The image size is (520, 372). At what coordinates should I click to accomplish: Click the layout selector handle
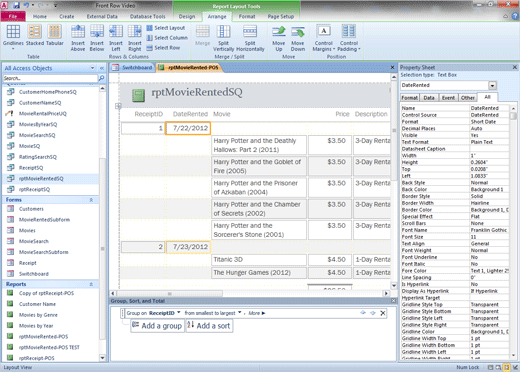(118, 106)
